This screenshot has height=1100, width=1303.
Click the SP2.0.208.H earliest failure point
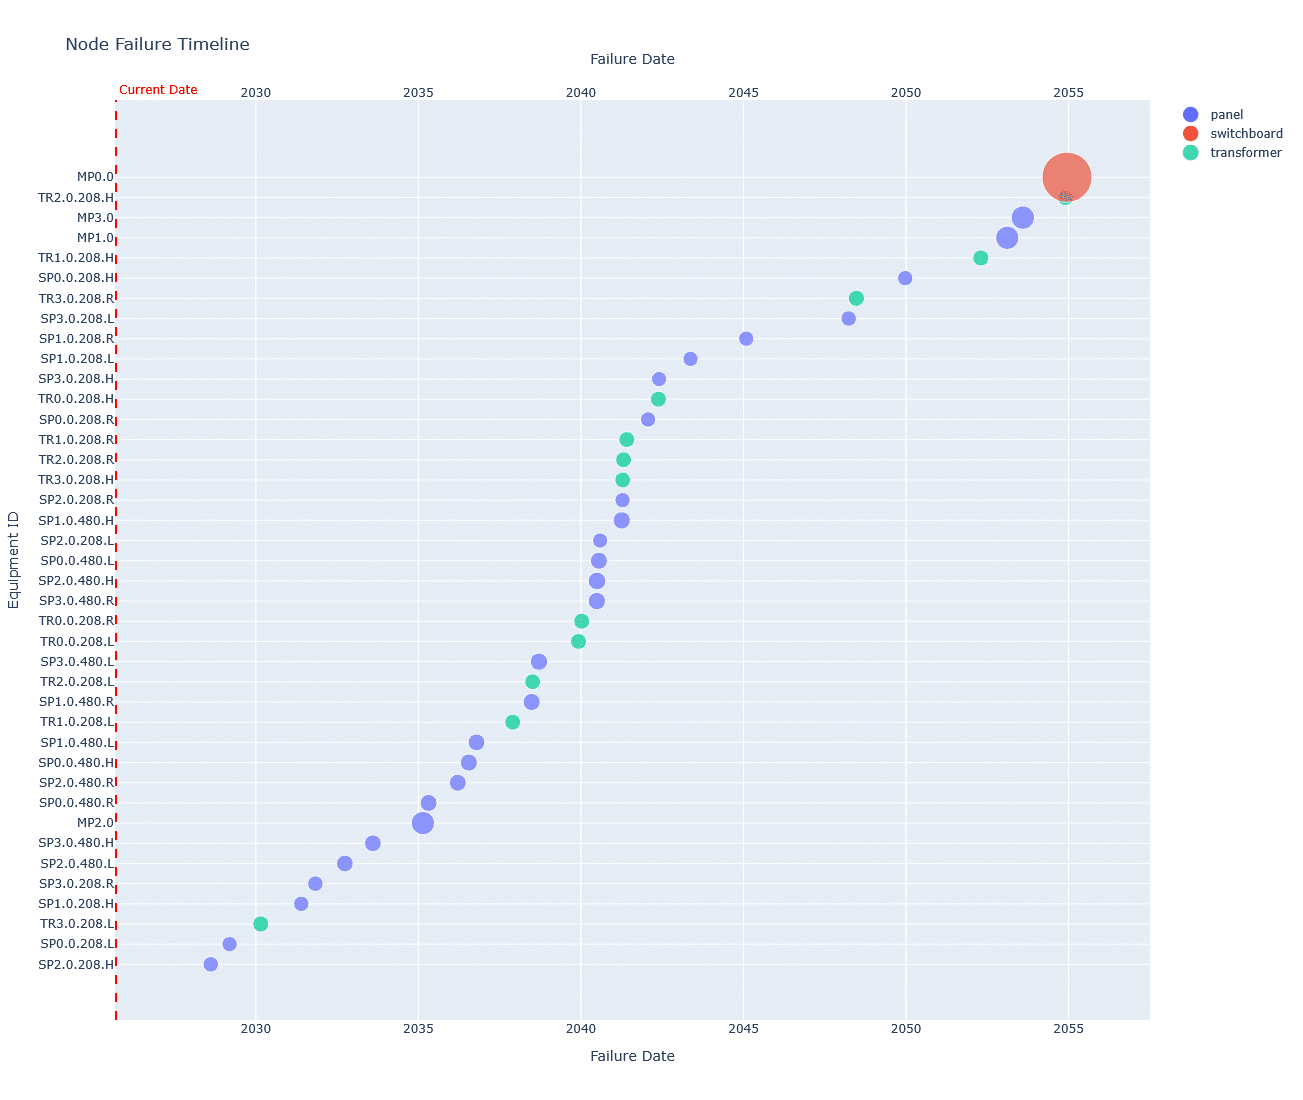tap(210, 965)
